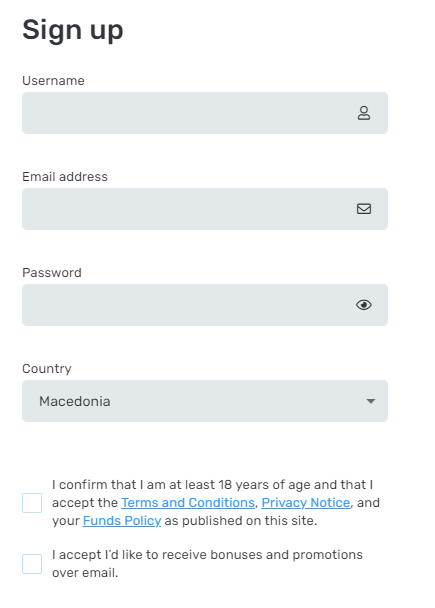Open the Funds Policy link
435x608 pixels.
pos(122,521)
